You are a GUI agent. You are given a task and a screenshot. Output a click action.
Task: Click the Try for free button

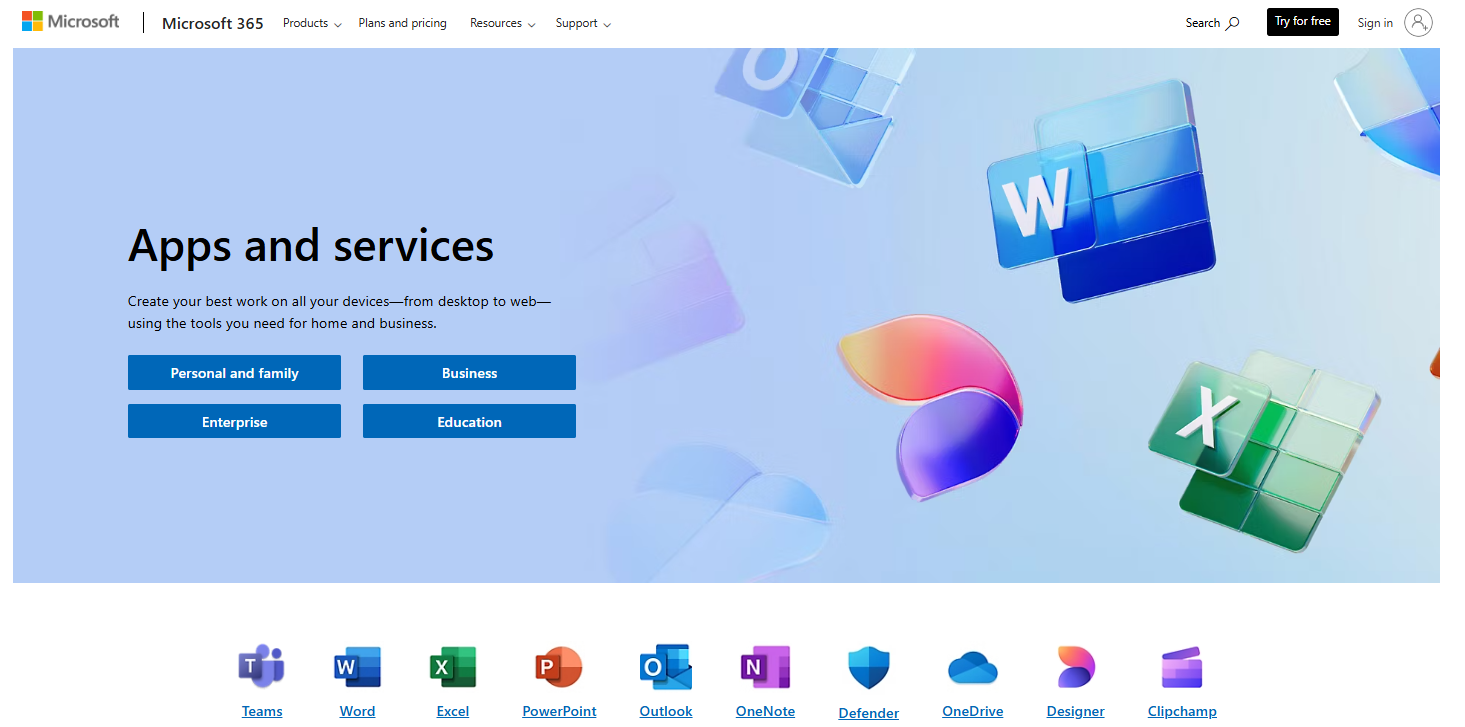(x=1303, y=22)
